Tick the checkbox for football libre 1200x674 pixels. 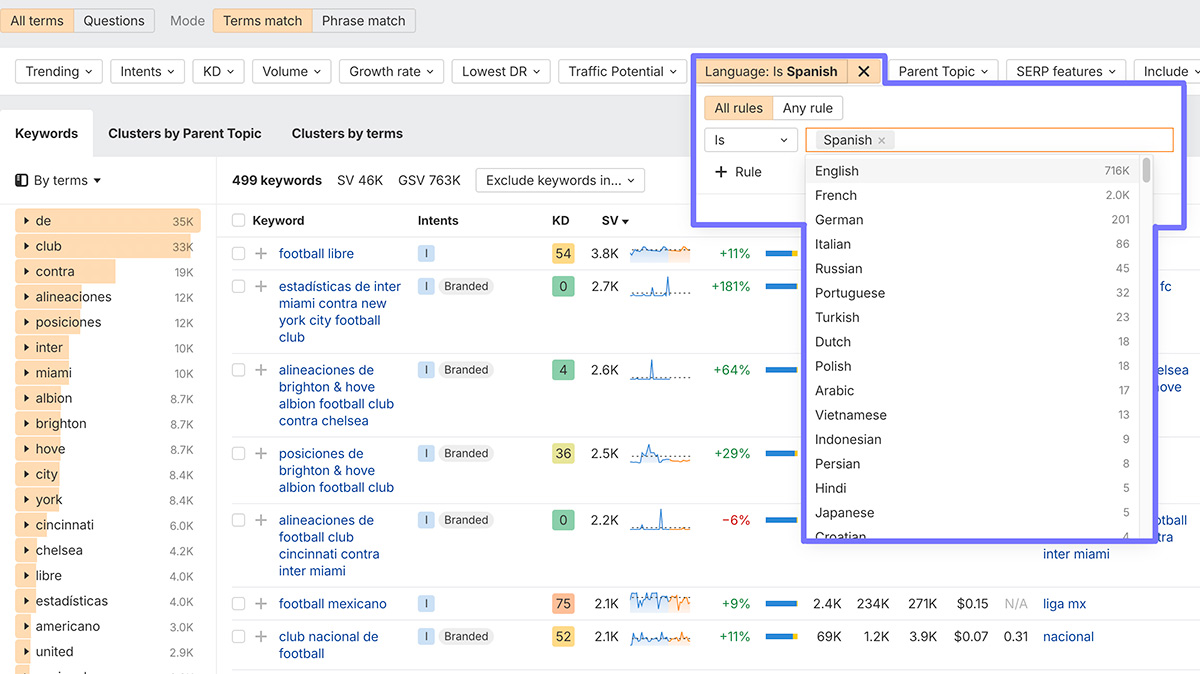238,254
